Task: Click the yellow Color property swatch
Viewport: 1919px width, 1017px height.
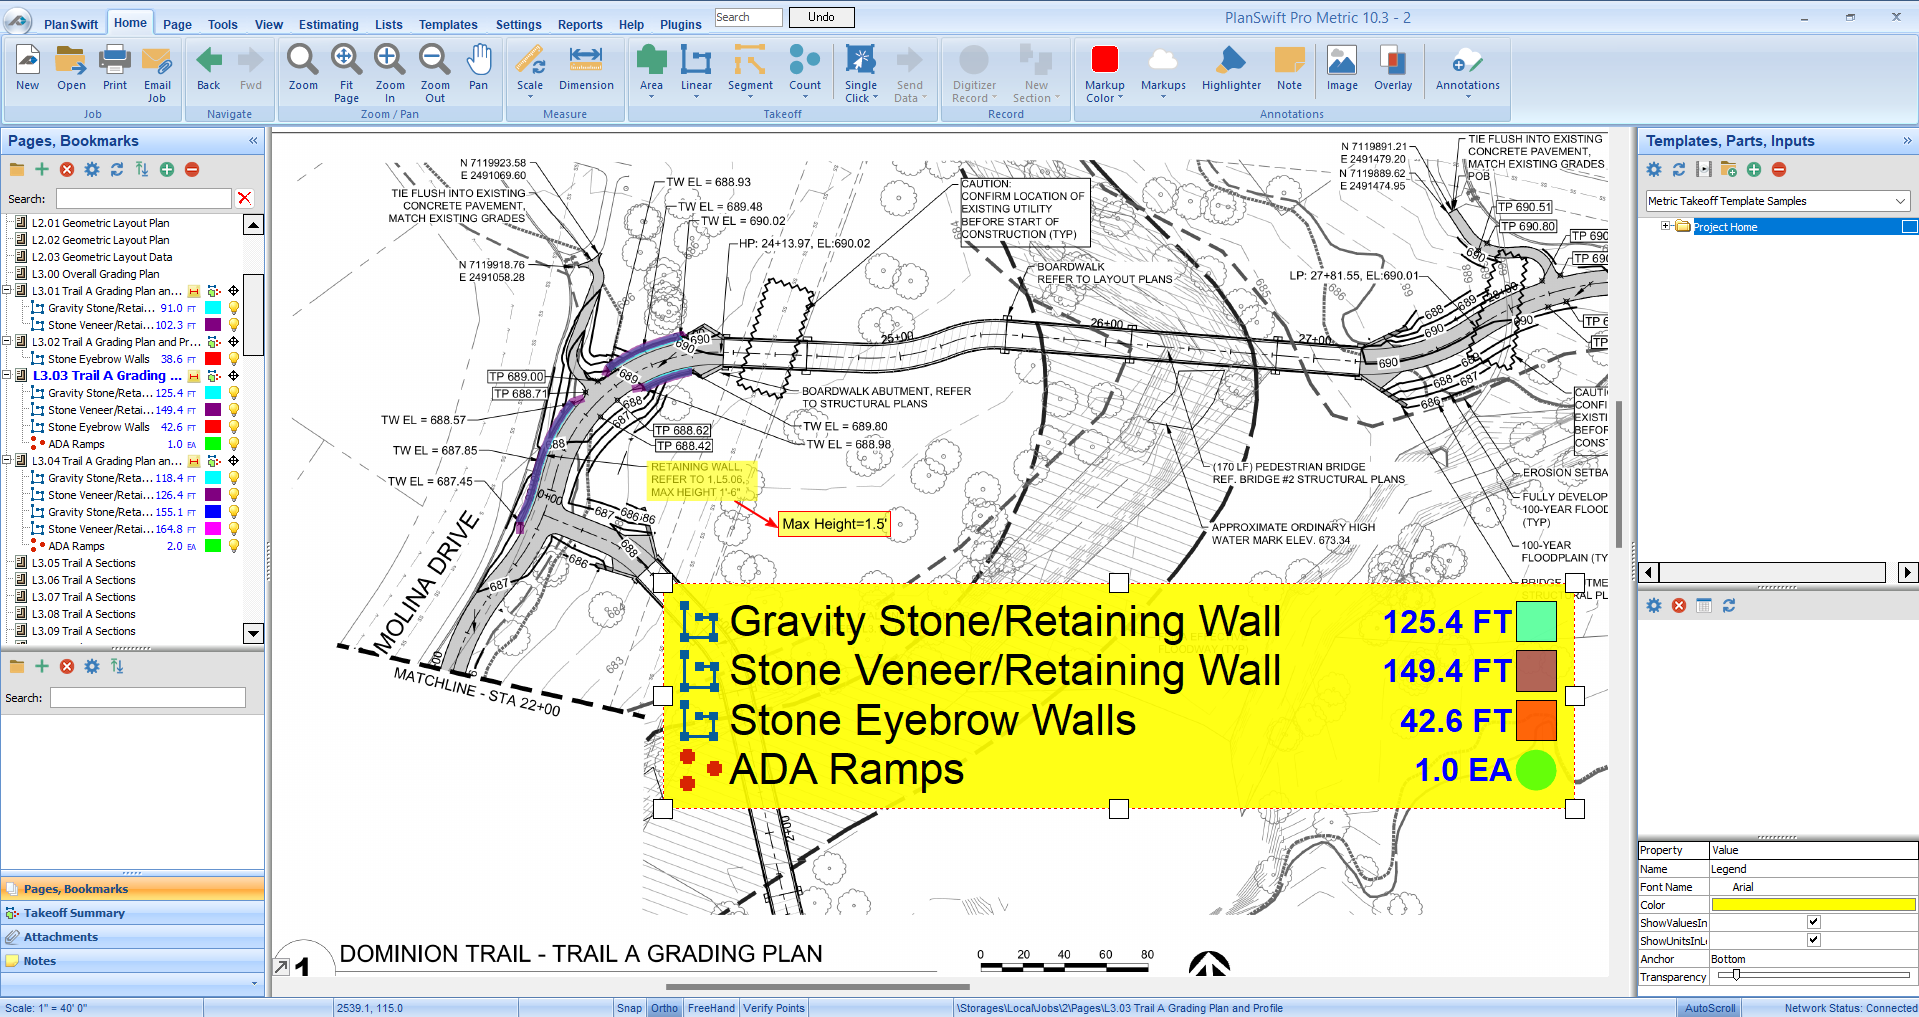Action: 1813,904
